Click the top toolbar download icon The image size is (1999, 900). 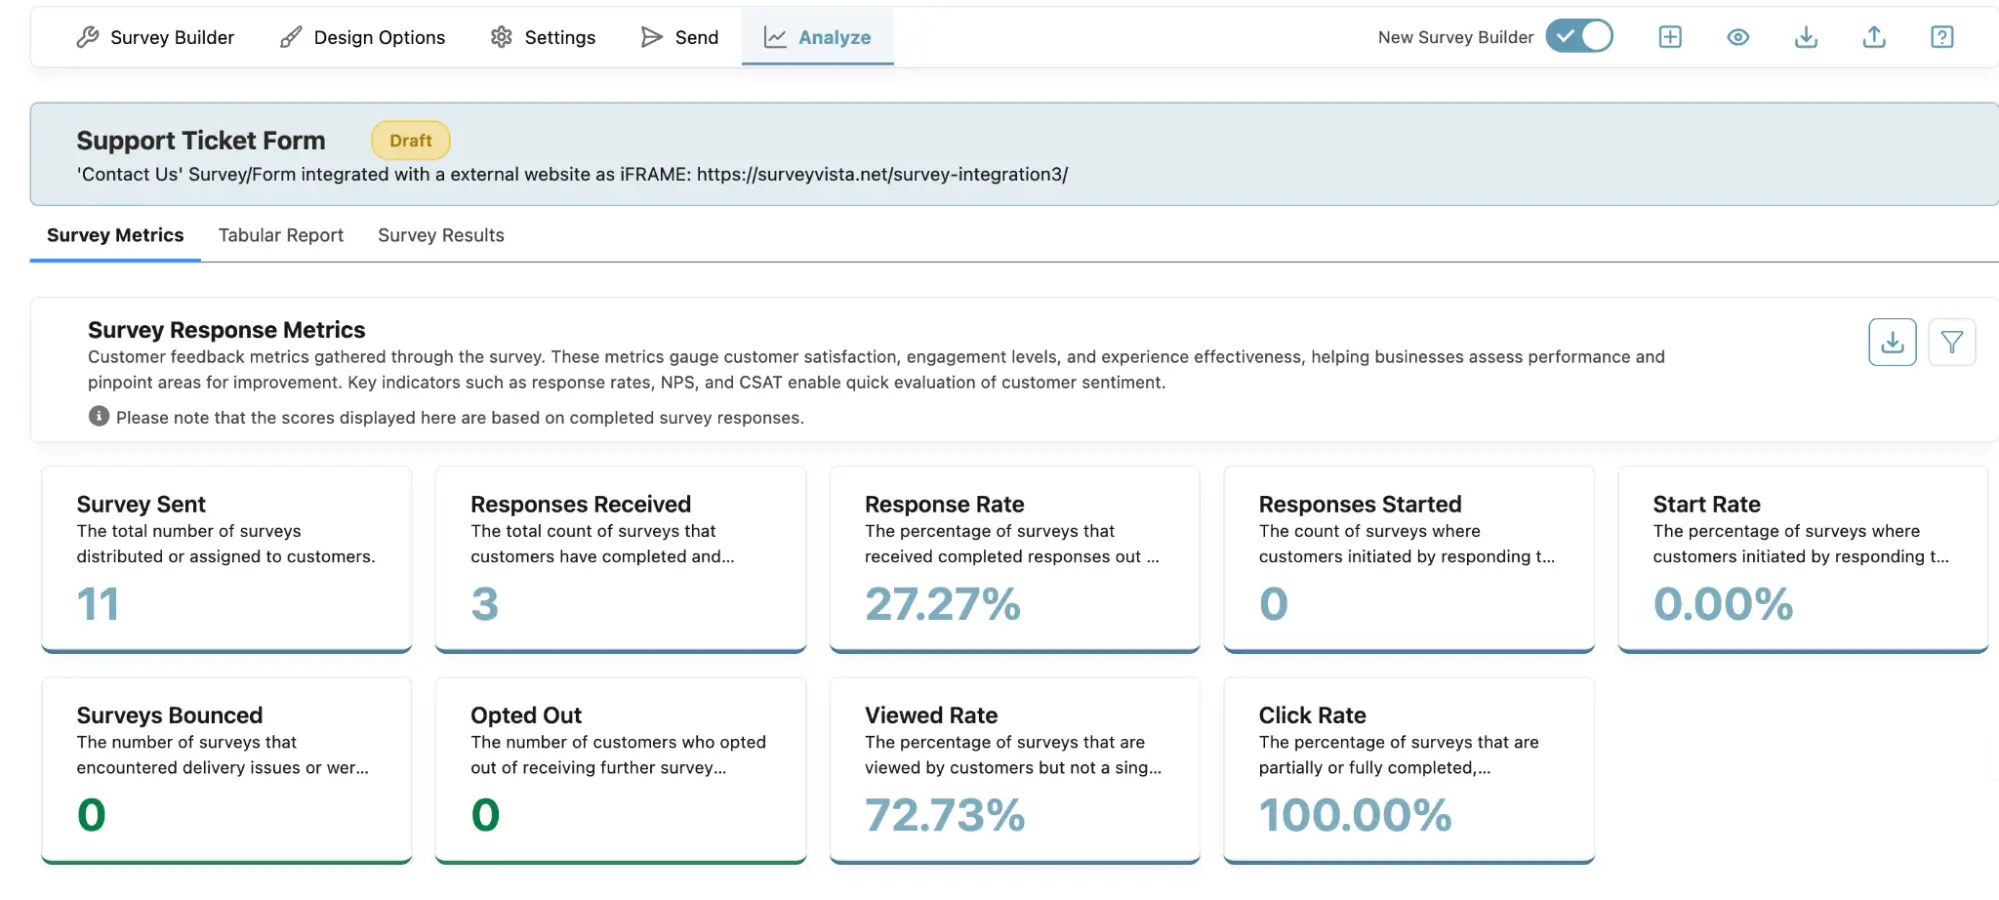pyautogui.click(x=1806, y=37)
